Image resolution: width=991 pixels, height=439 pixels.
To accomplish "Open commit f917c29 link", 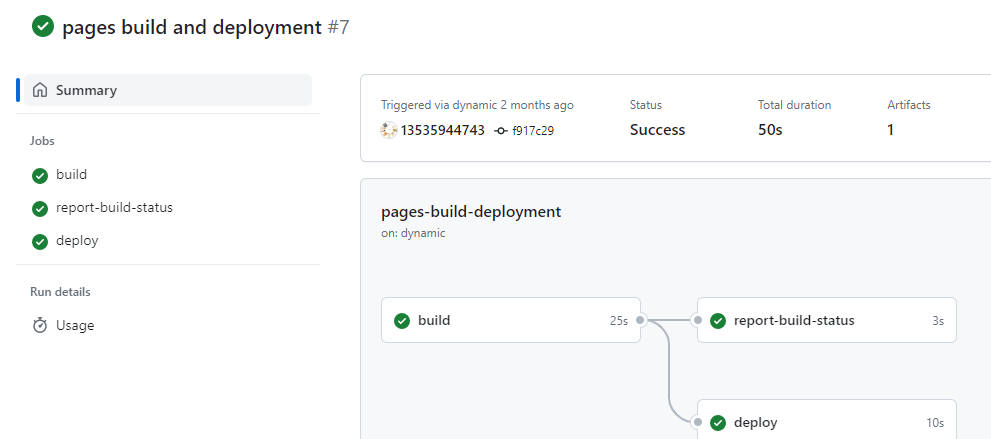I will click(x=533, y=131).
